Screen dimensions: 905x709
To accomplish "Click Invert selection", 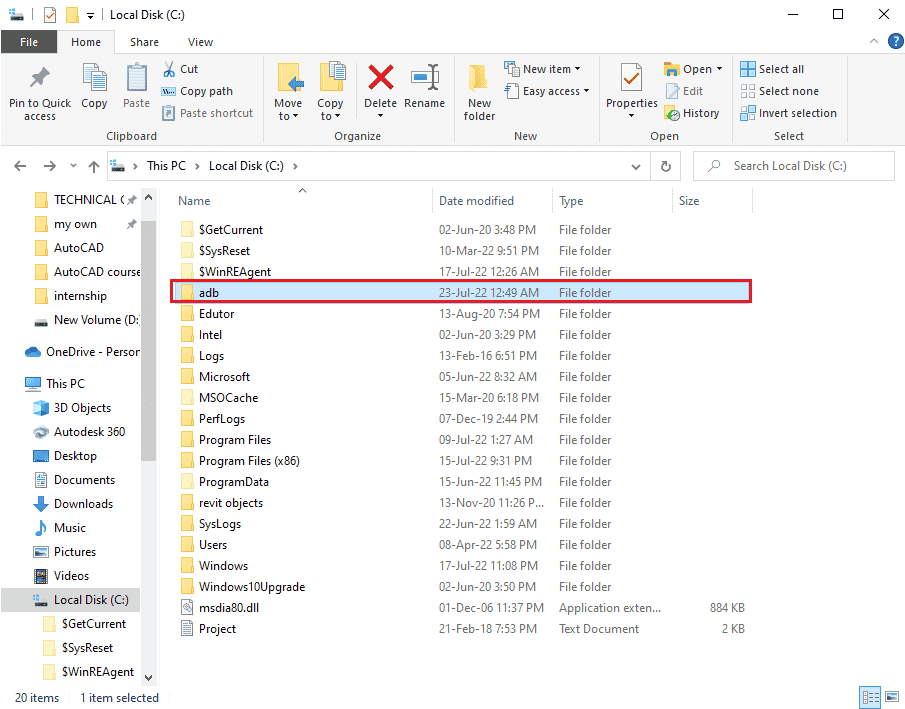I will pyautogui.click(x=788, y=113).
